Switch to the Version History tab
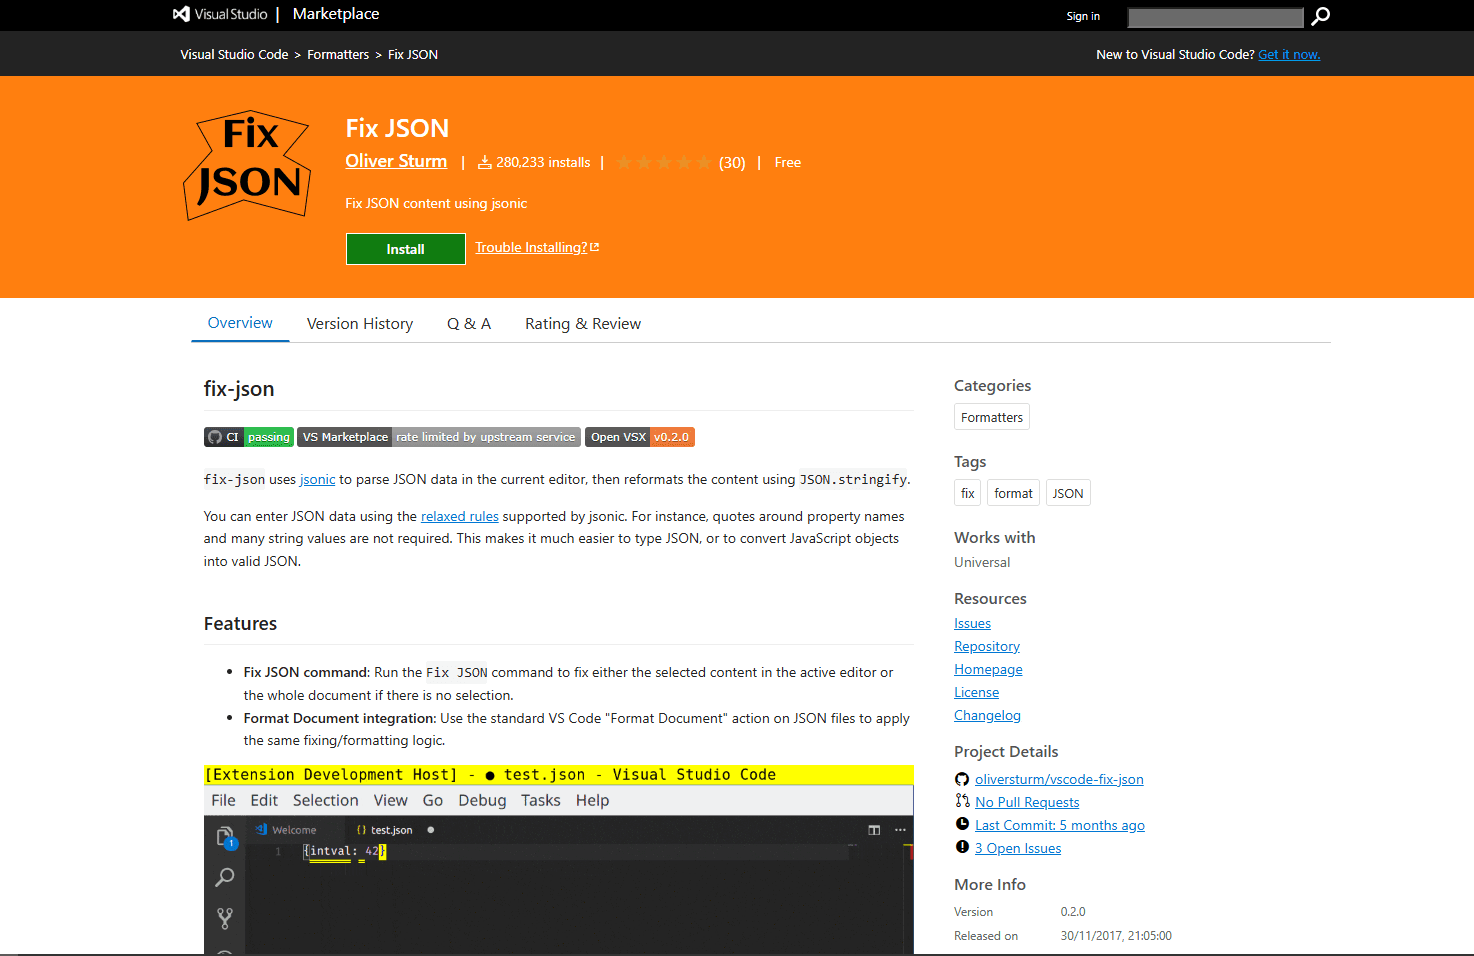This screenshot has height=956, width=1474. click(360, 323)
